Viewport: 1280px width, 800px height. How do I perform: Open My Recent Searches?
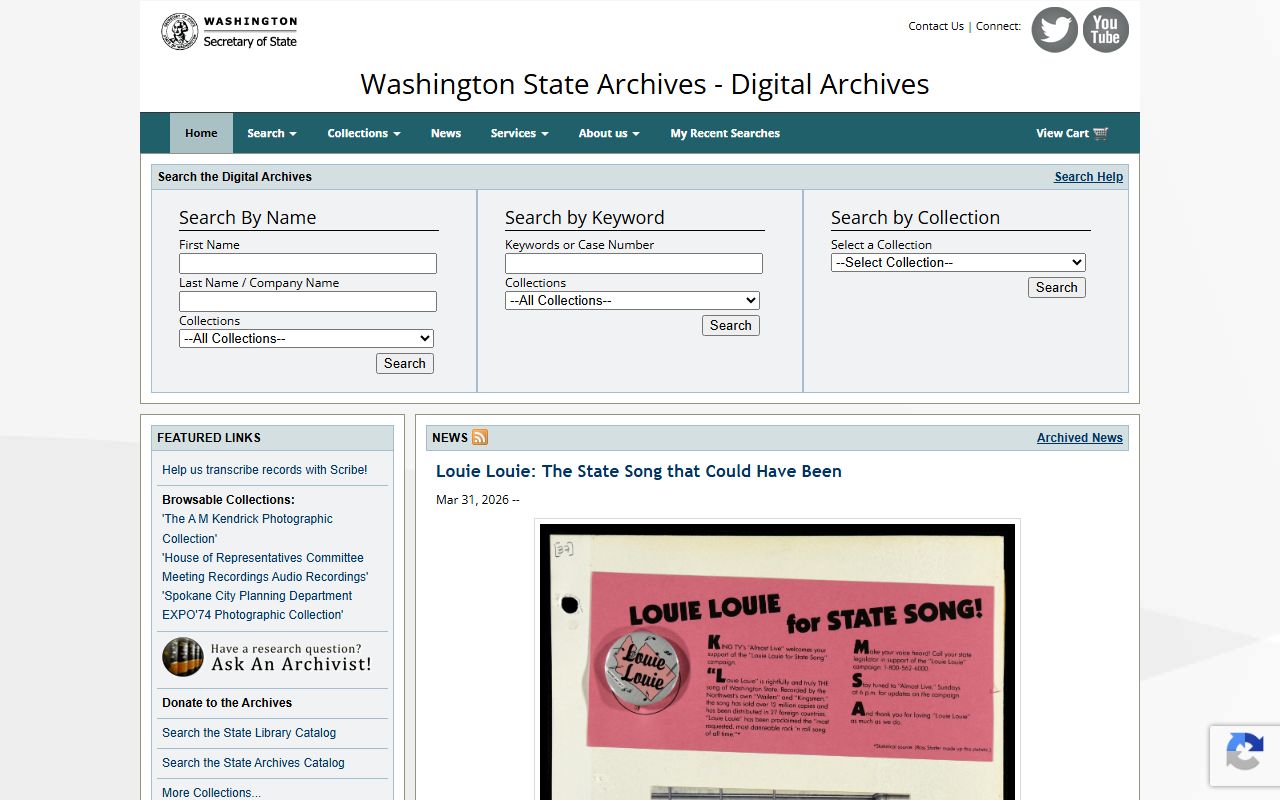click(x=725, y=133)
